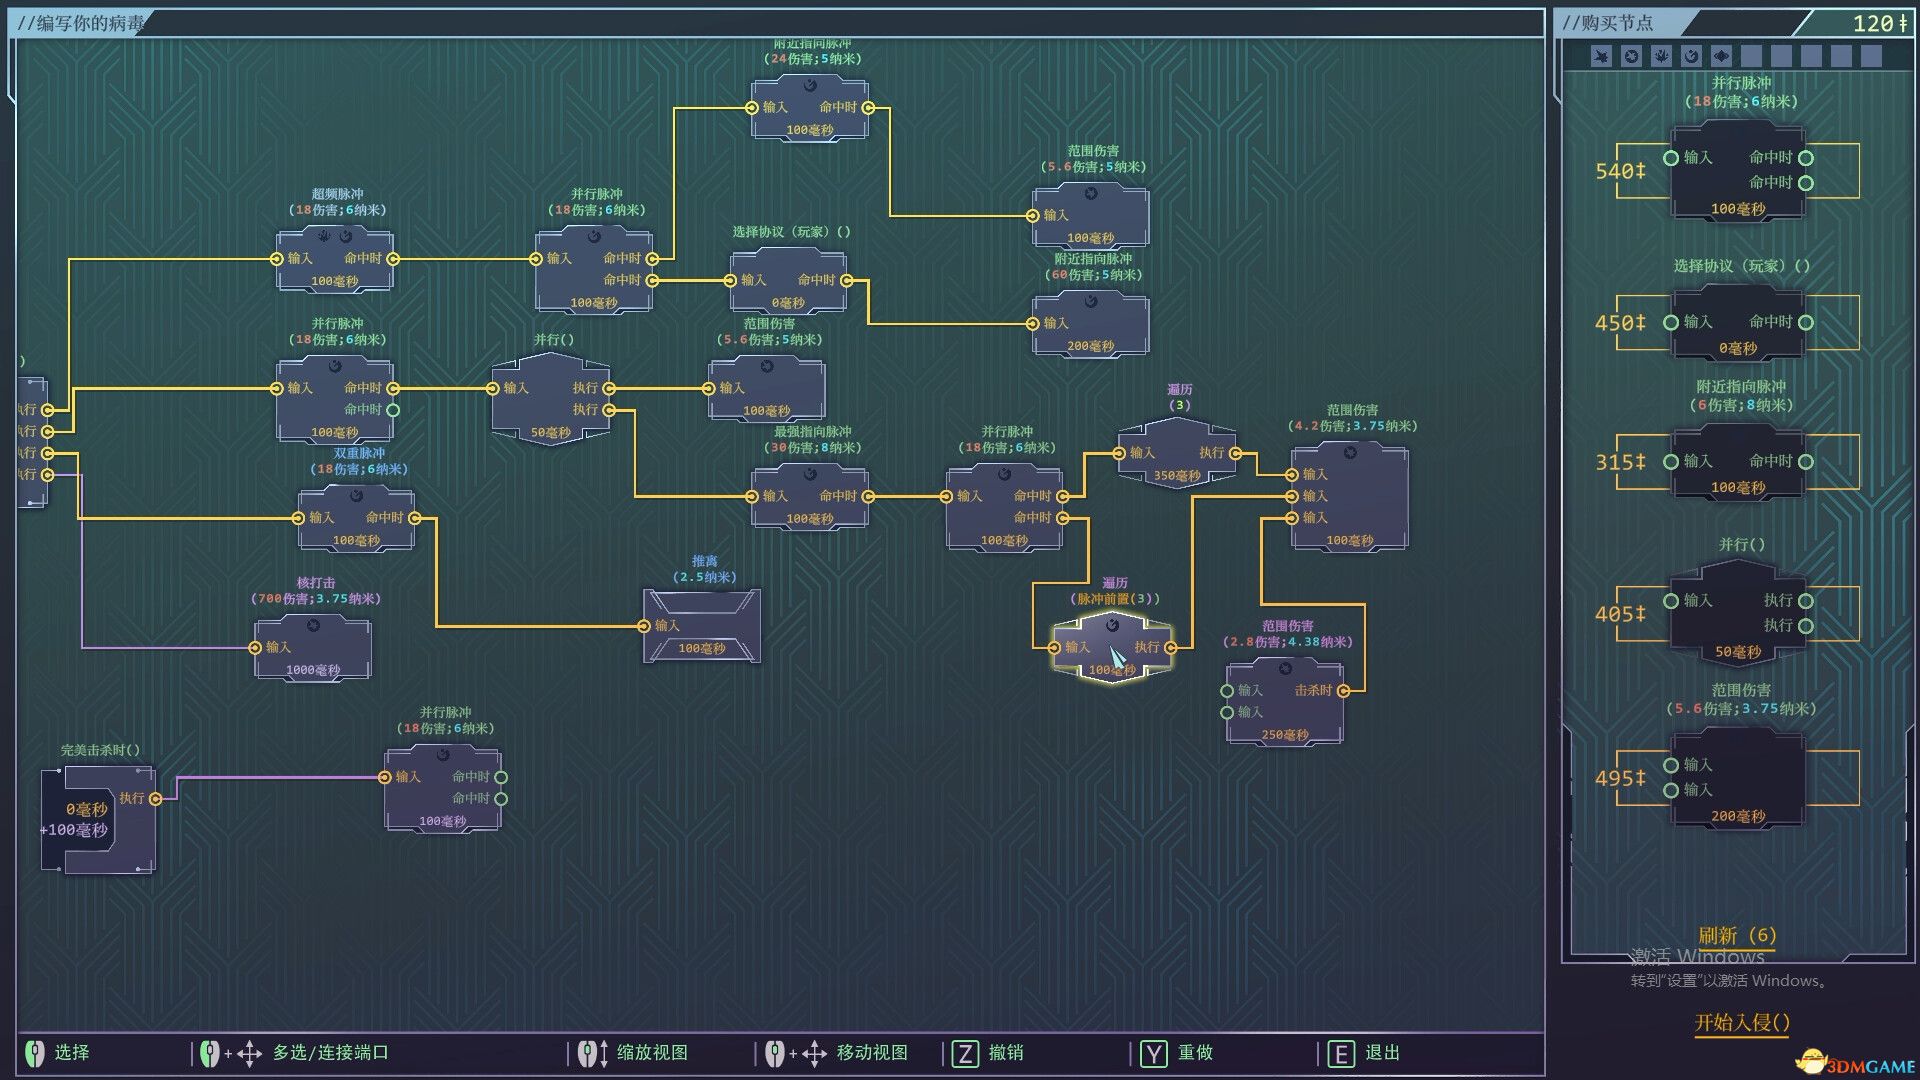This screenshot has width=1920, height=1080.
Task: Click the 击杀时 output port on 范围伤害 node
Action: (1343, 691)
